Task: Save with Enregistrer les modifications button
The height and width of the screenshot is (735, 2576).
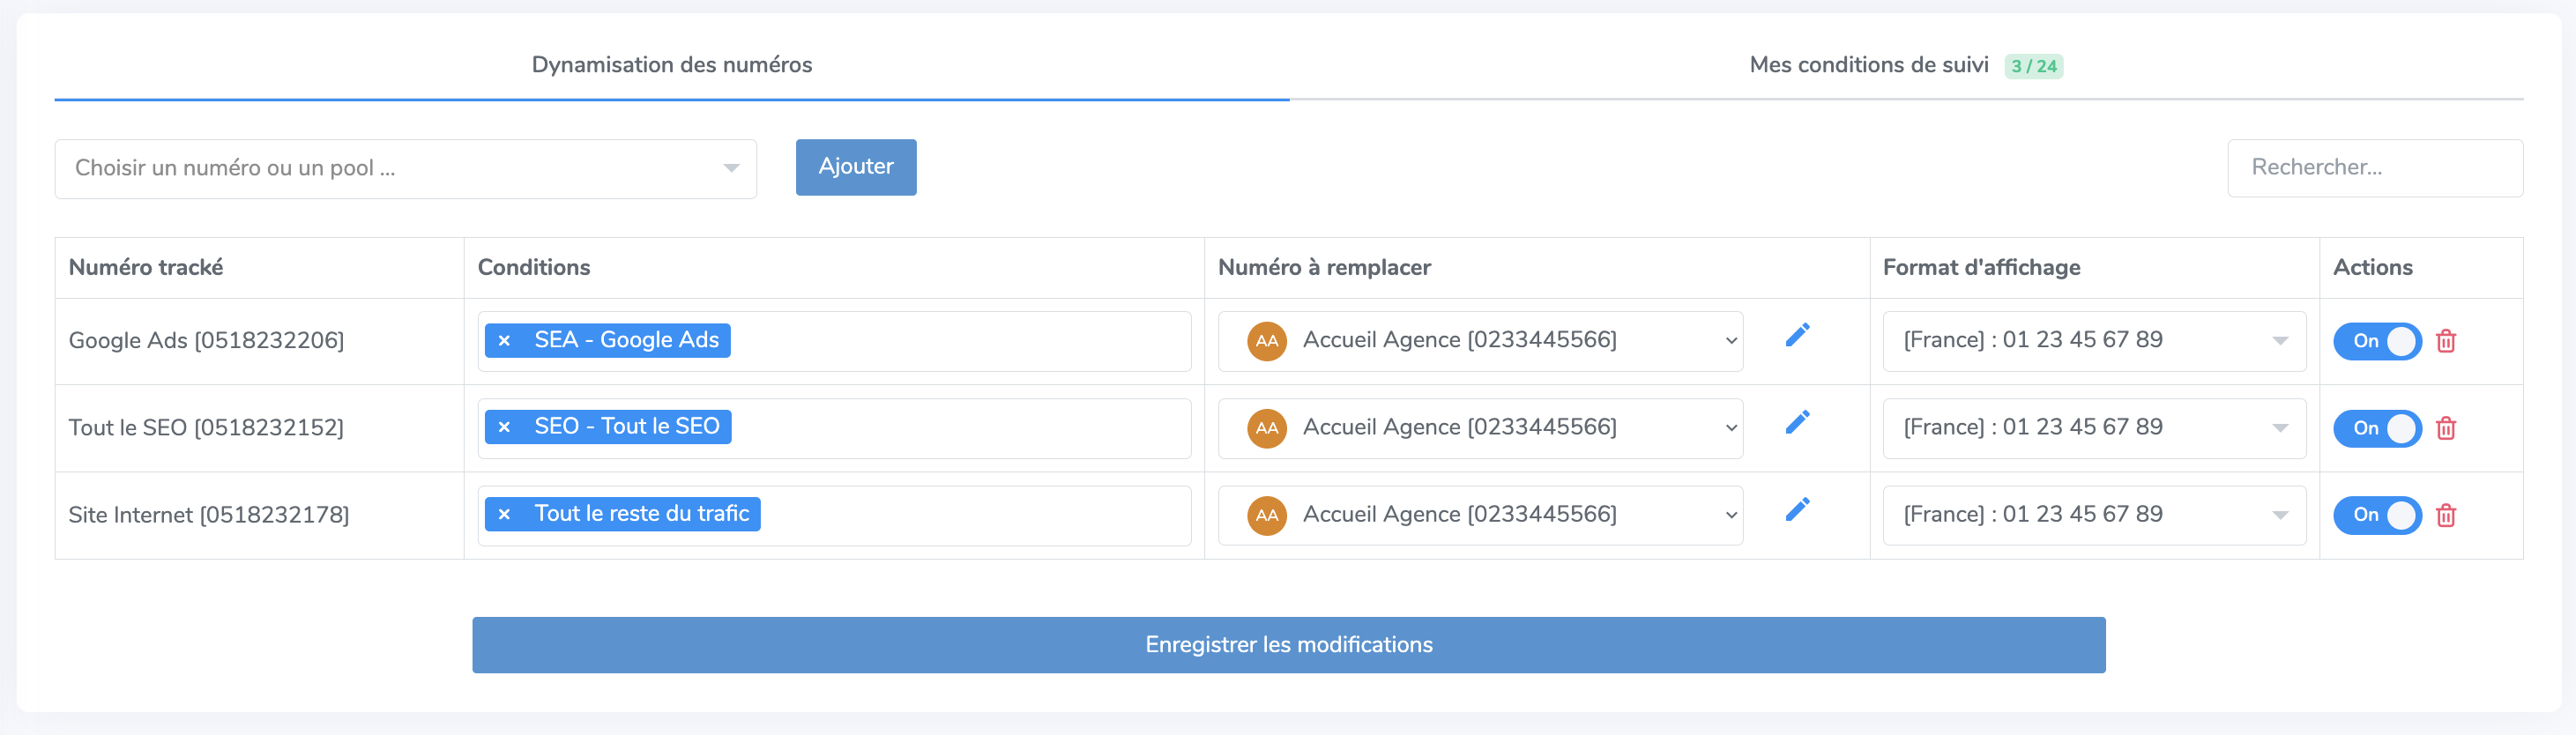Action: point(1288,645)
